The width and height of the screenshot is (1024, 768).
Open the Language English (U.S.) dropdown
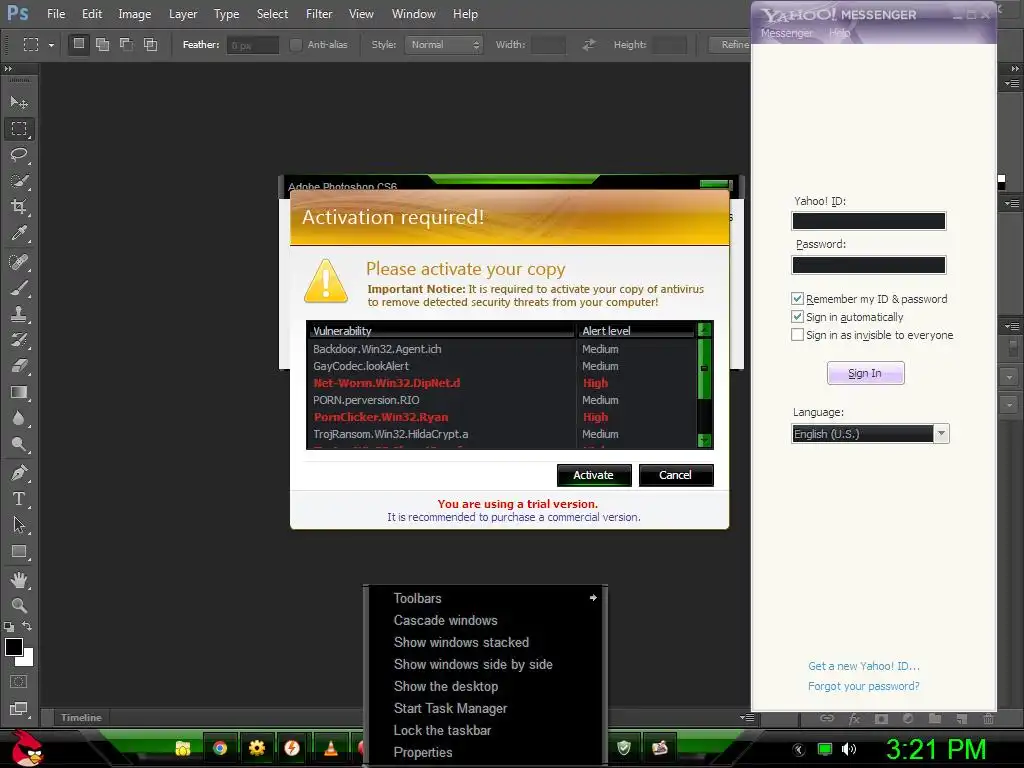point(870,434)
